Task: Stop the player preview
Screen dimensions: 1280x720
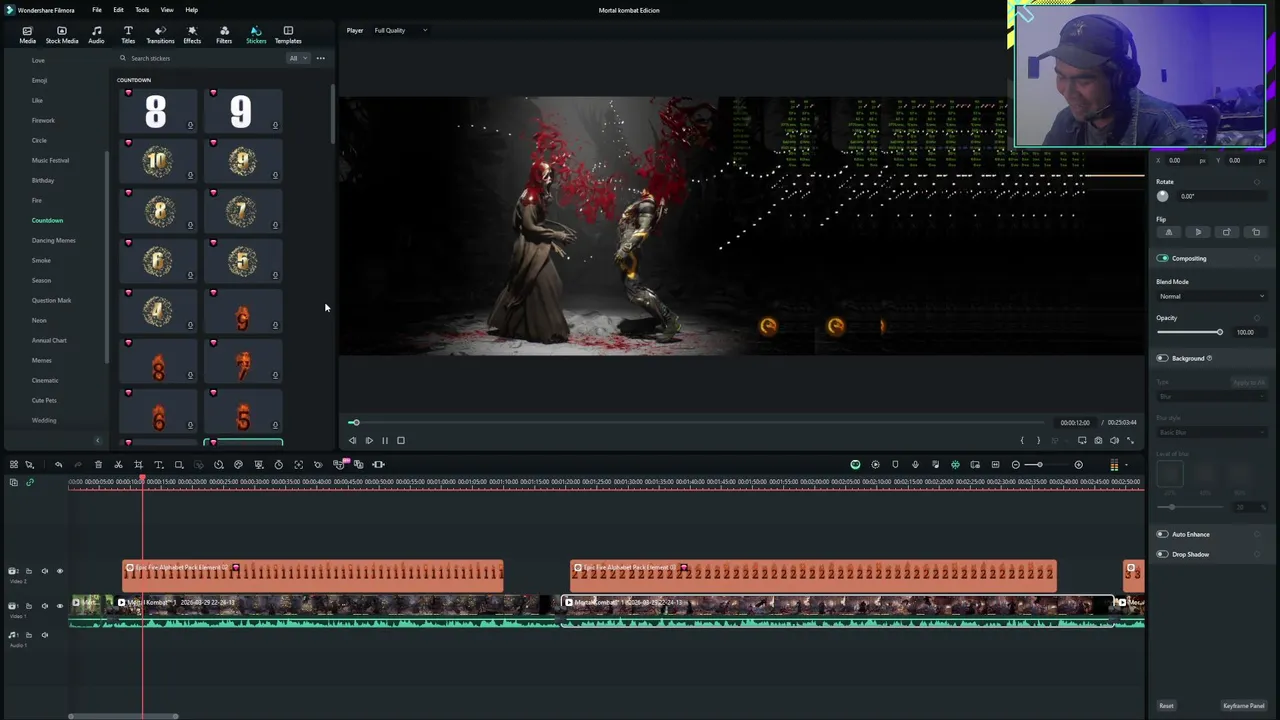Action: (x=401, y=441)
